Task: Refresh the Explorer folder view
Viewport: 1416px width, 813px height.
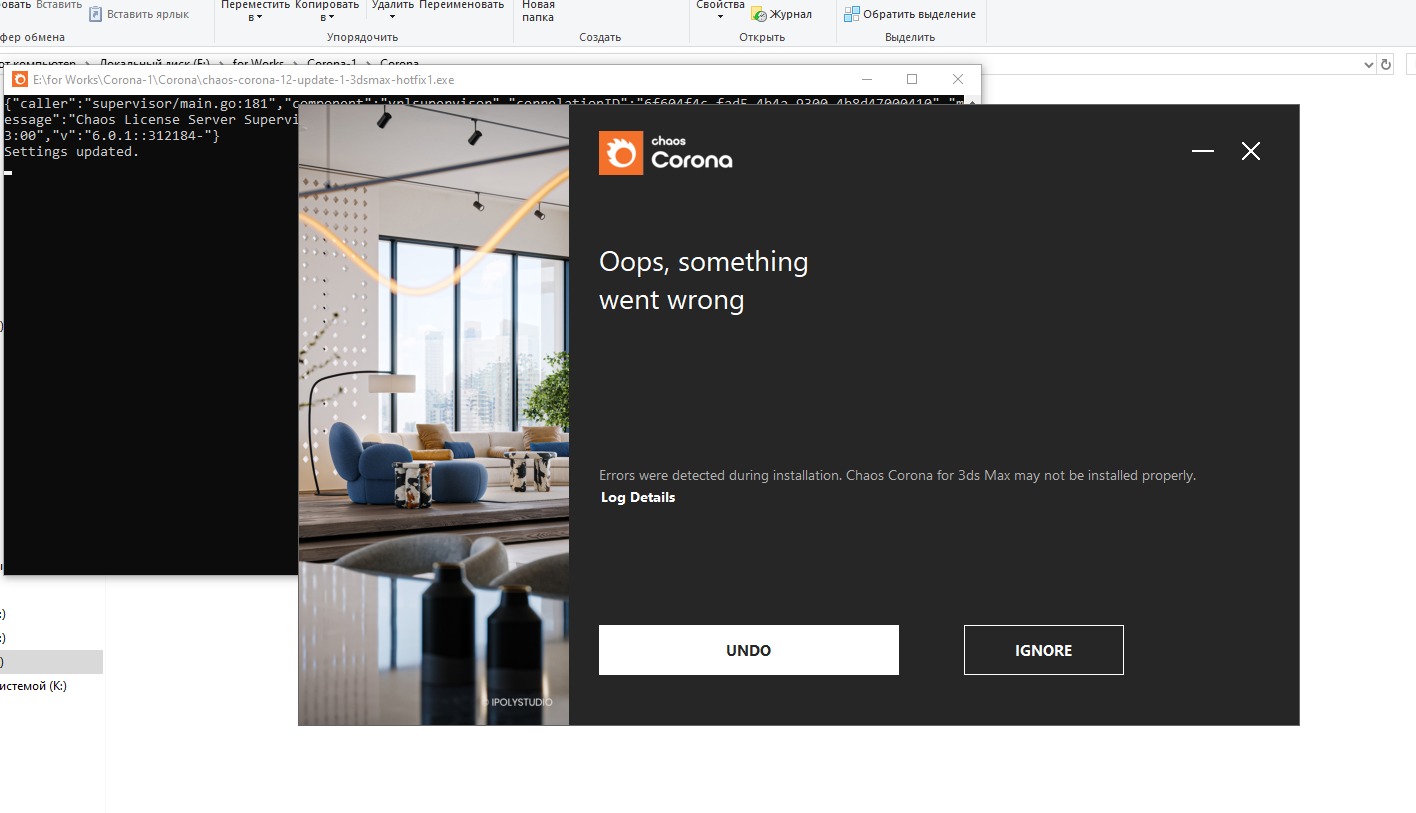Action: pos(1386,64)
